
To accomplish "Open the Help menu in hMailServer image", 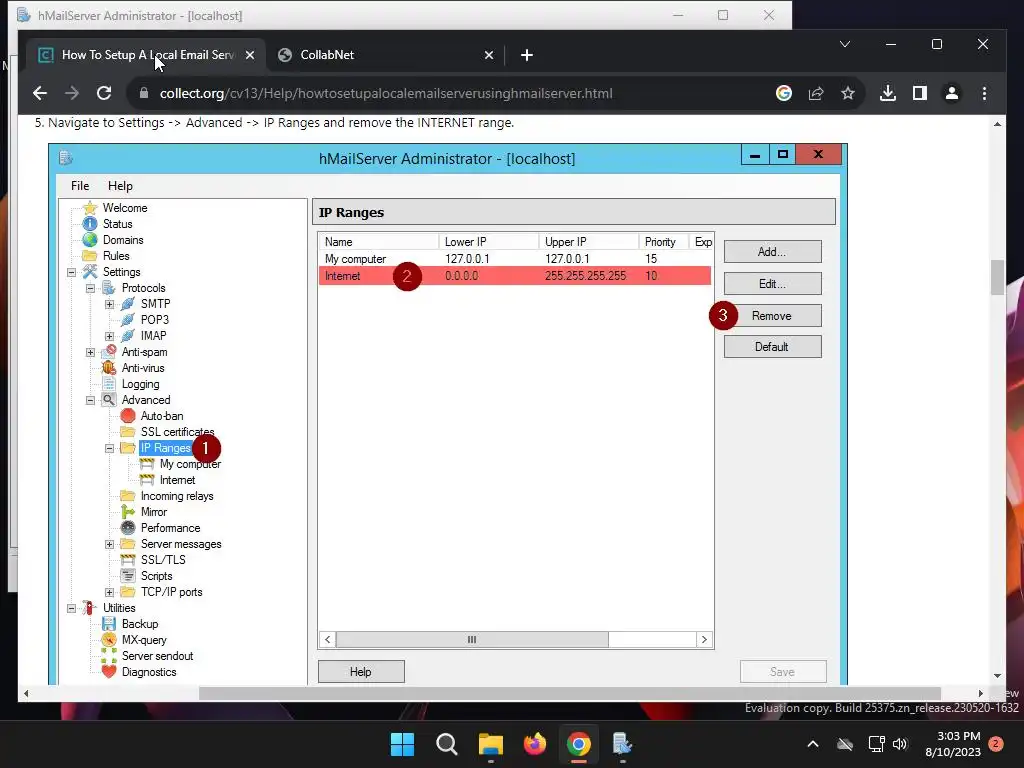I will 120,185.
